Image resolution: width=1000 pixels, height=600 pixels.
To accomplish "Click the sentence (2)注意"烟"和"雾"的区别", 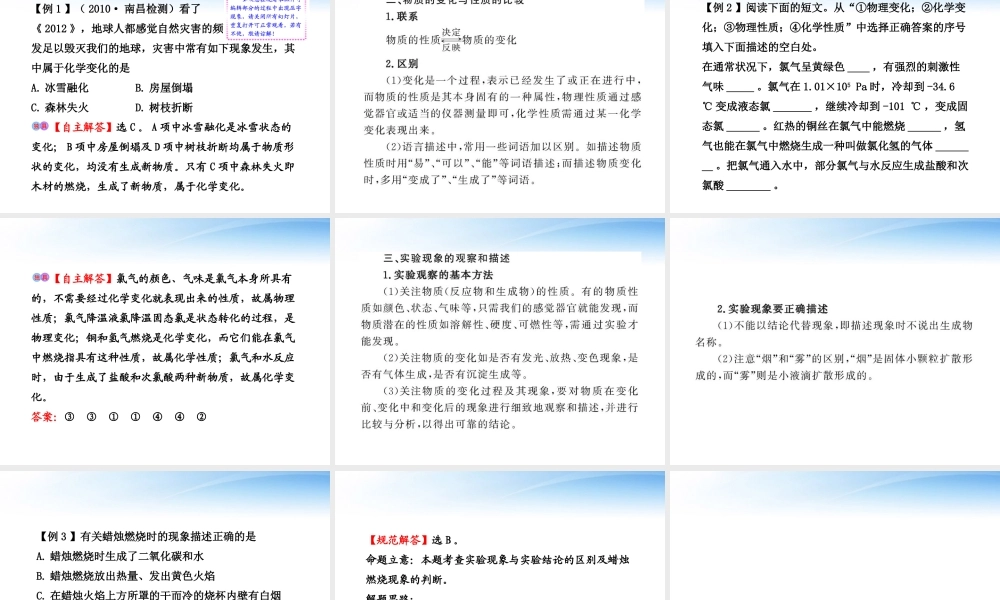I will (x=834, y=367).
